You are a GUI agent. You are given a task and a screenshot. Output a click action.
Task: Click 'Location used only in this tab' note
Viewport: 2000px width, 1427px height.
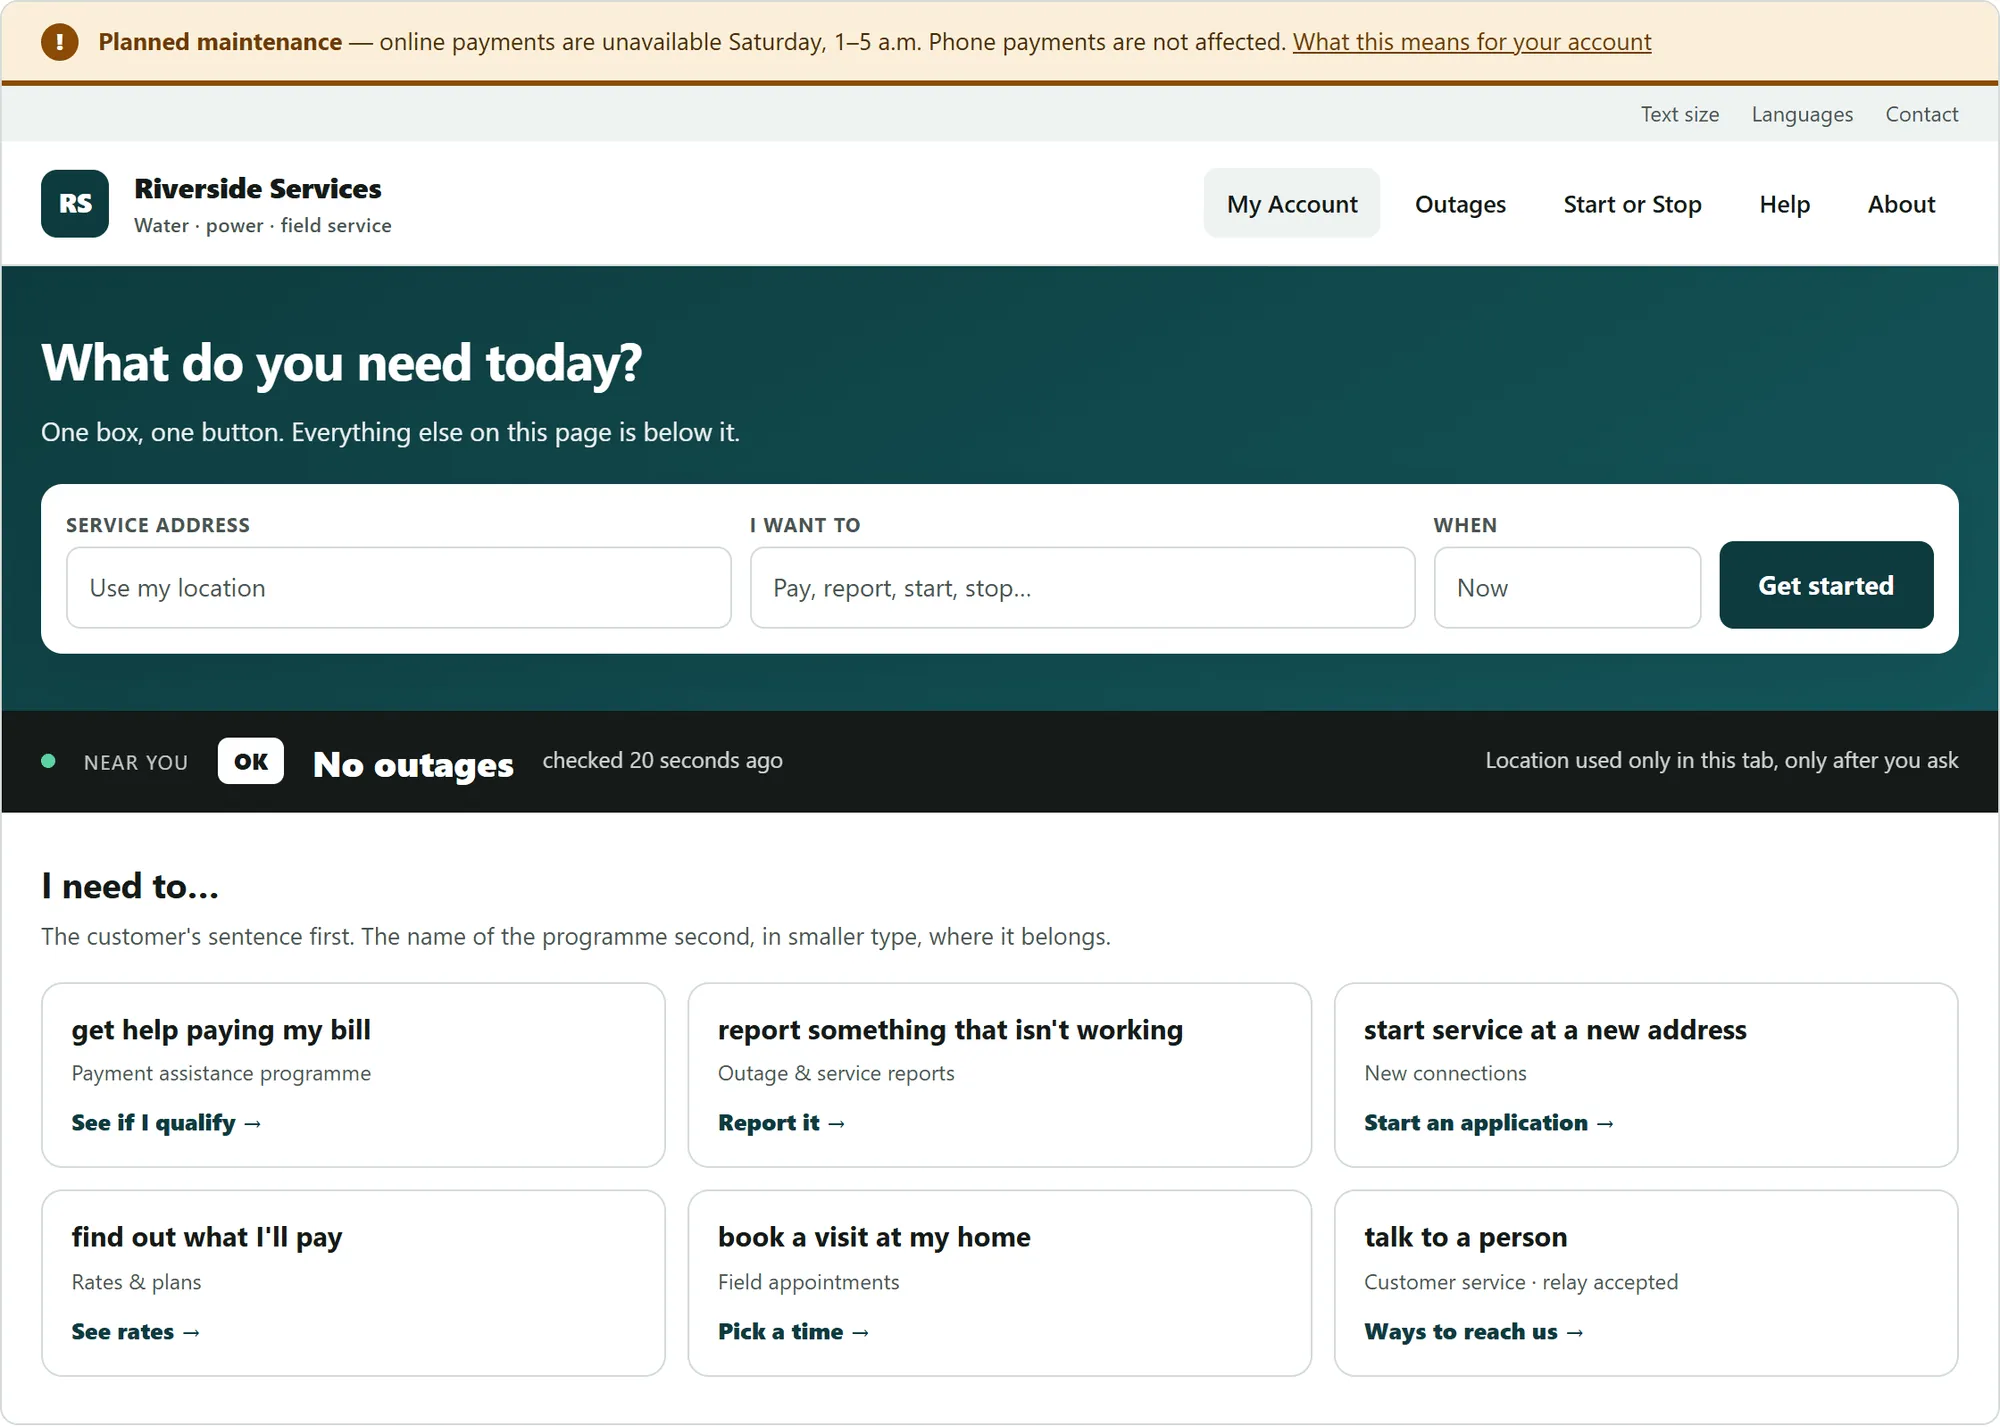pyautogui.click(x=1721, y=761)
